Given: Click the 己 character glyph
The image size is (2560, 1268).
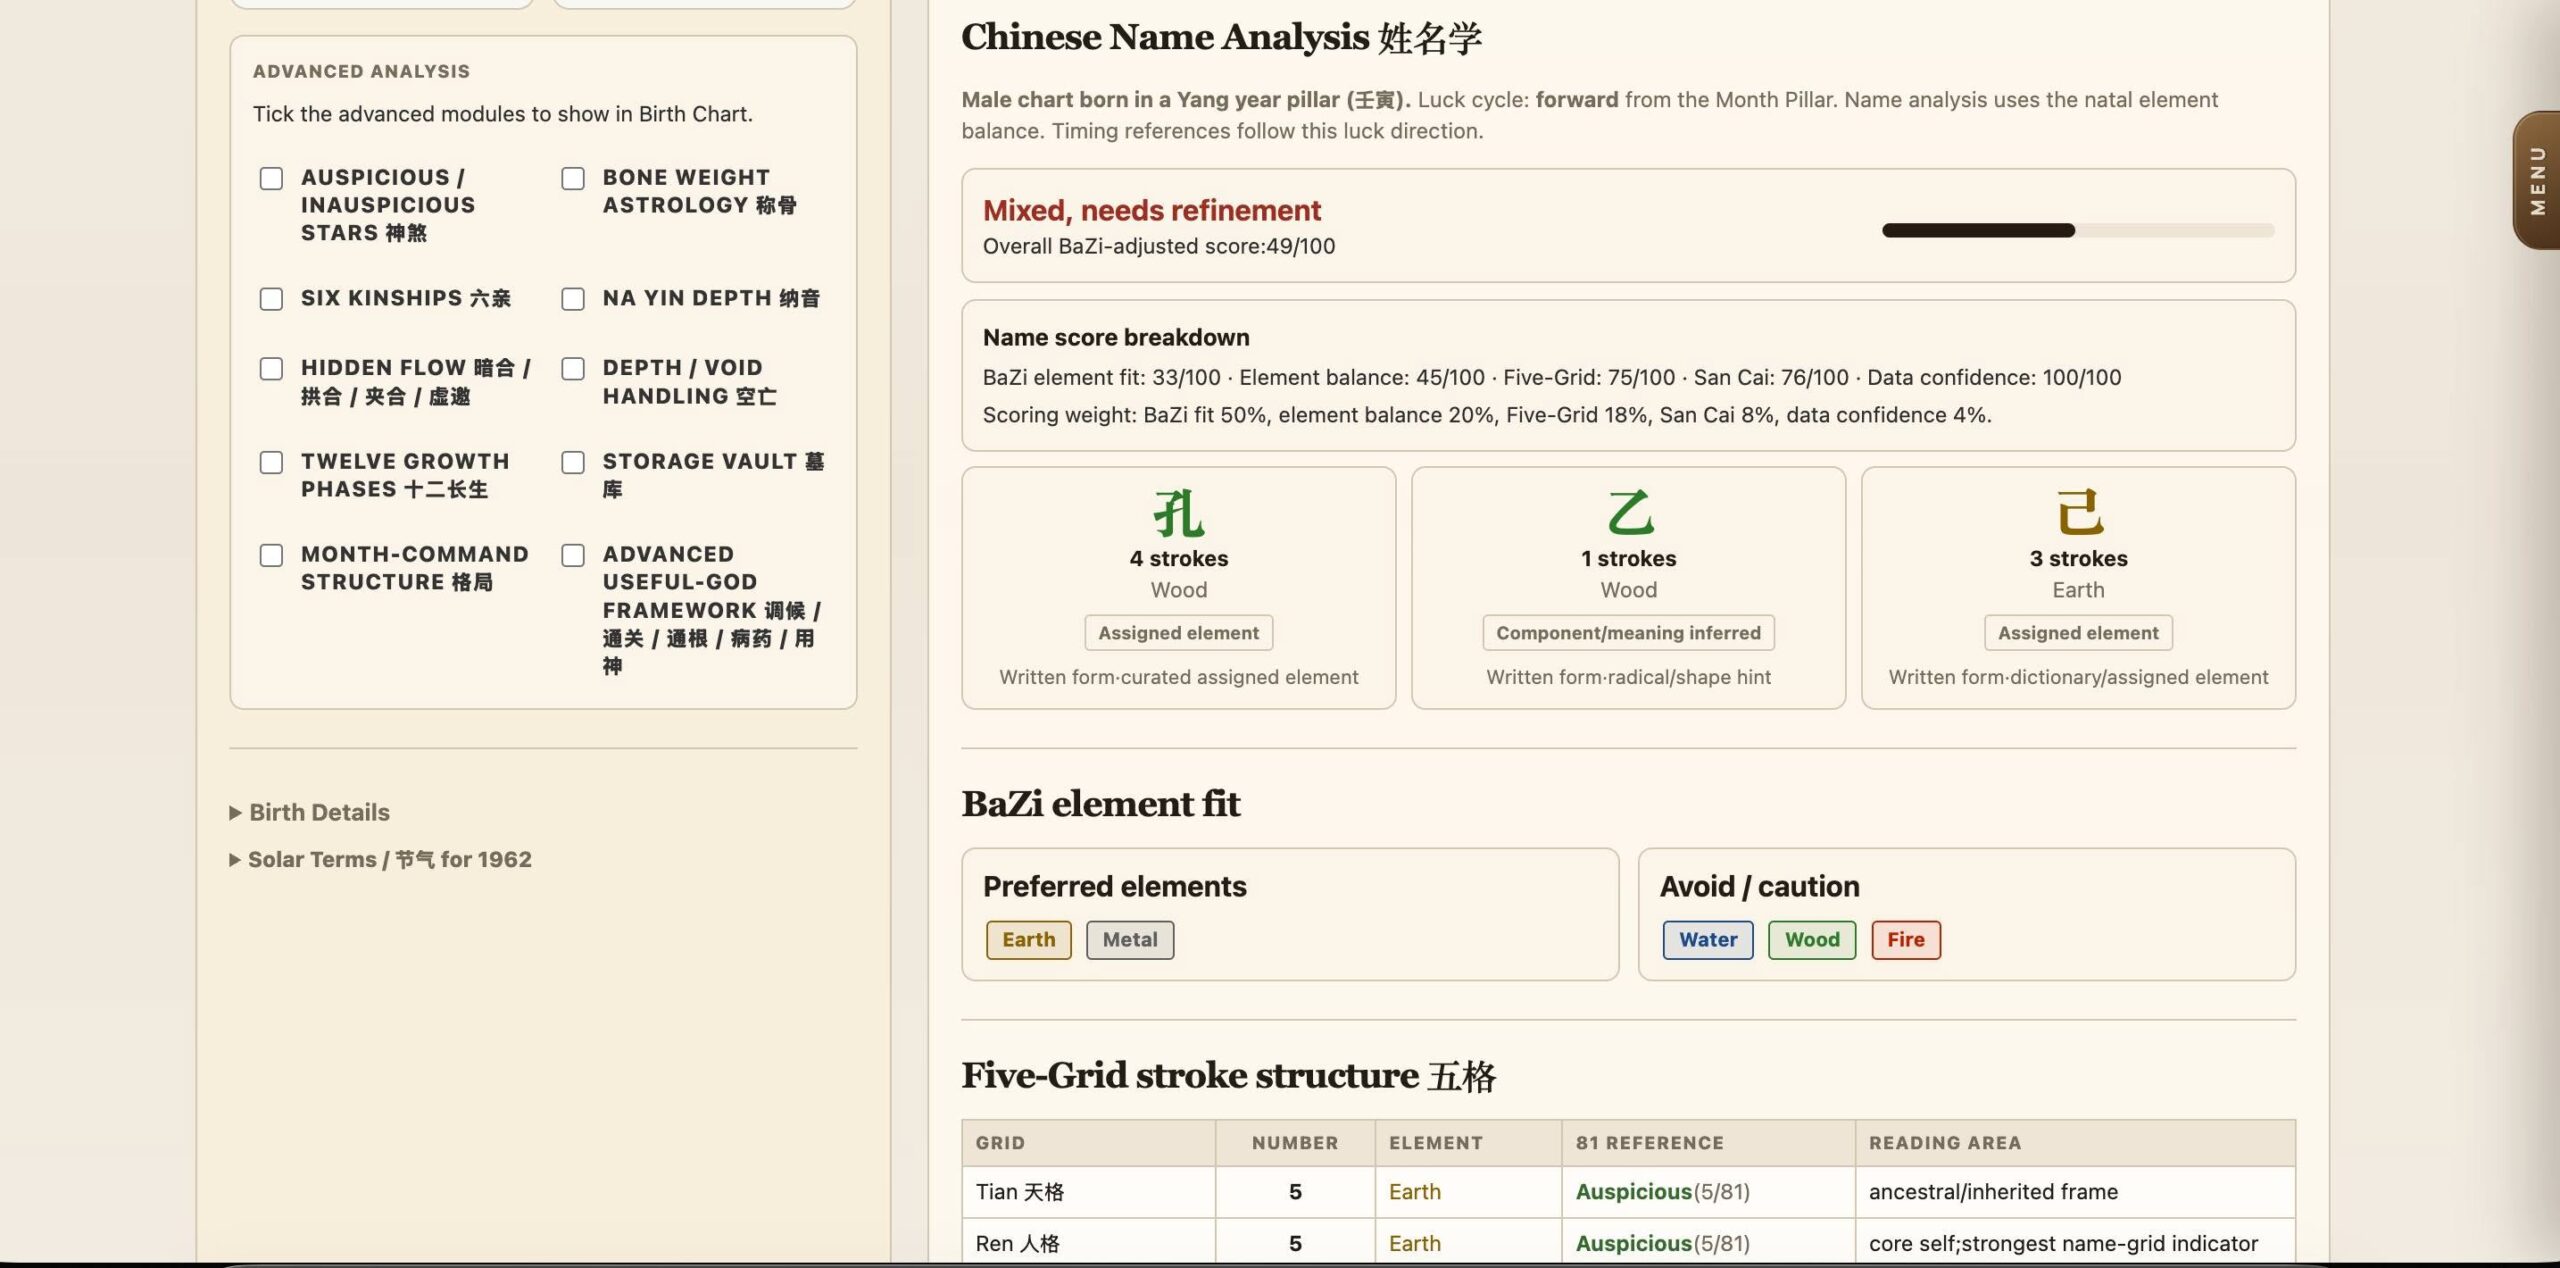Looking at the screenshot, I should (2079, 513).
